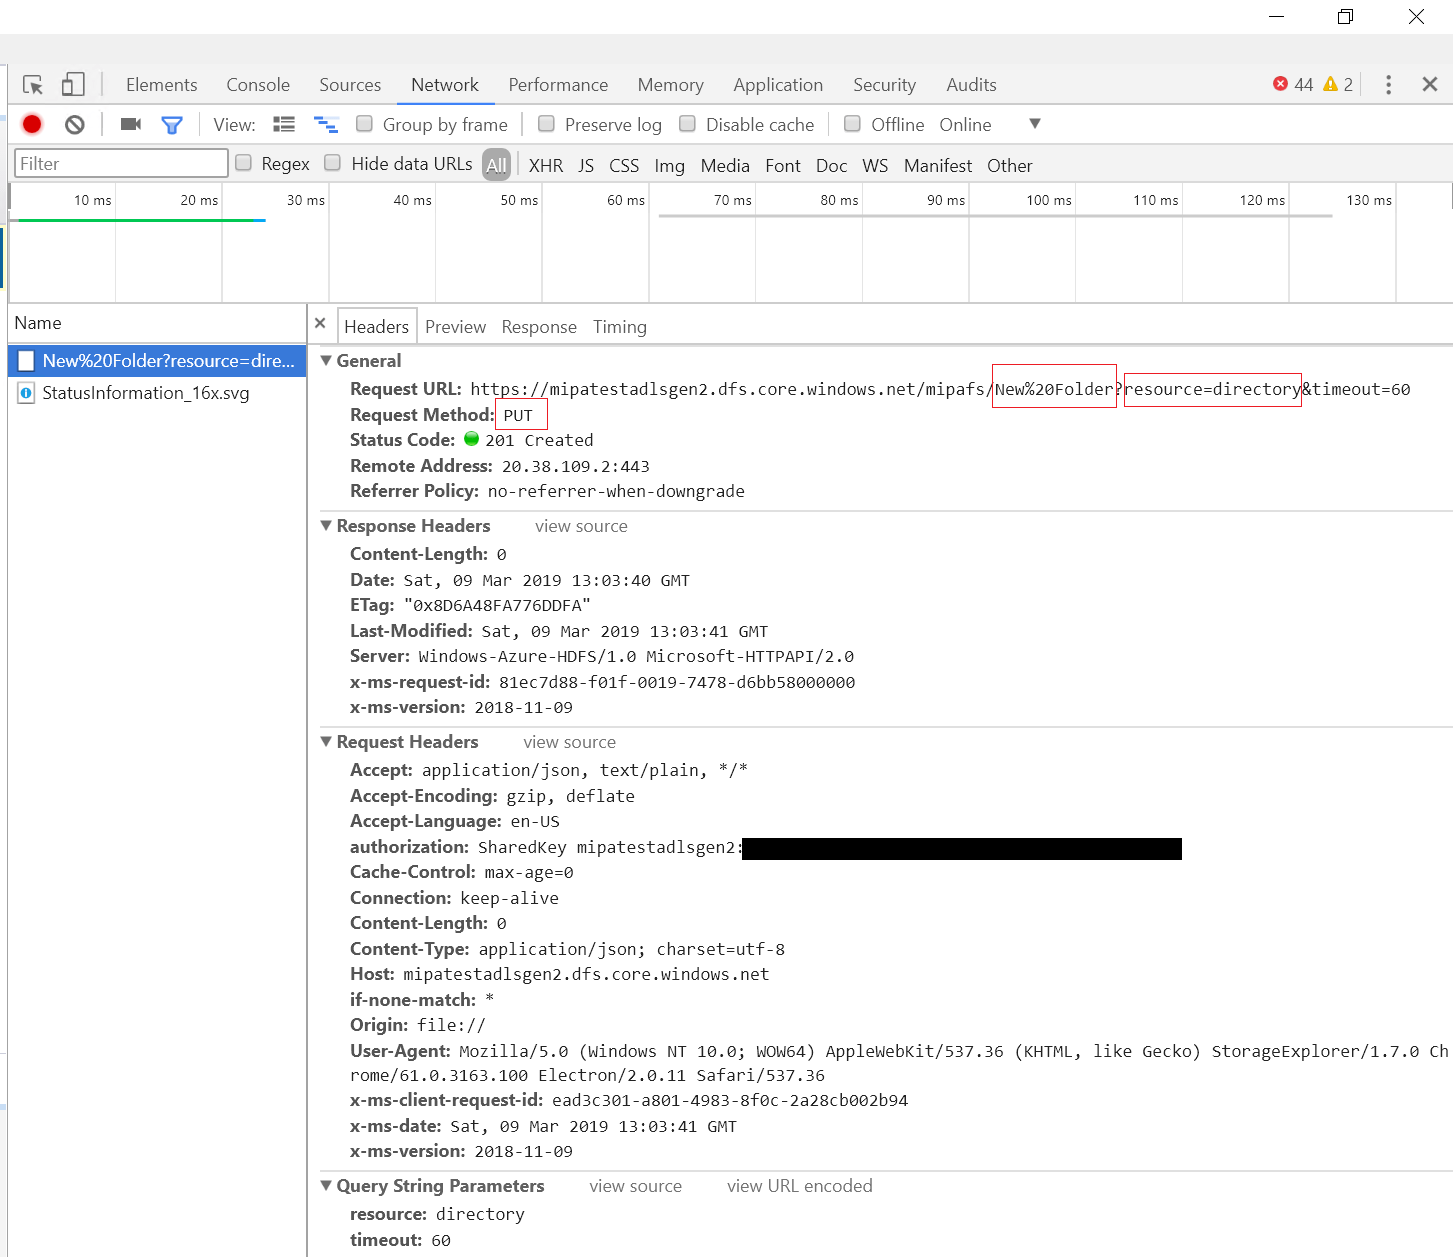
Task: Click inside the Filter input field
Action: point(120,163)
